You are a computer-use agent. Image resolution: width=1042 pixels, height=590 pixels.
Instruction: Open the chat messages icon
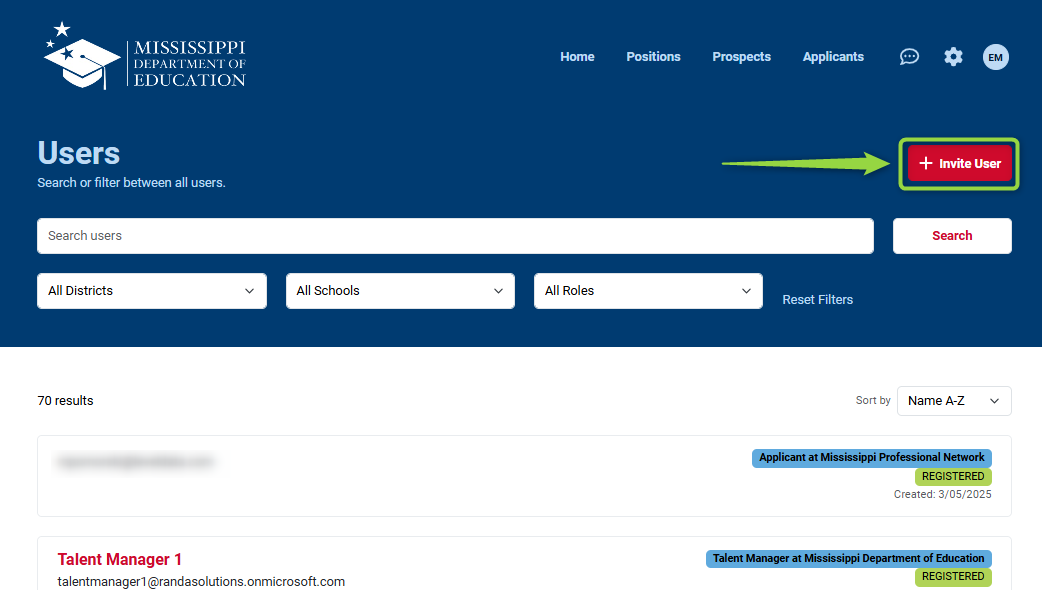click(909, 57)
